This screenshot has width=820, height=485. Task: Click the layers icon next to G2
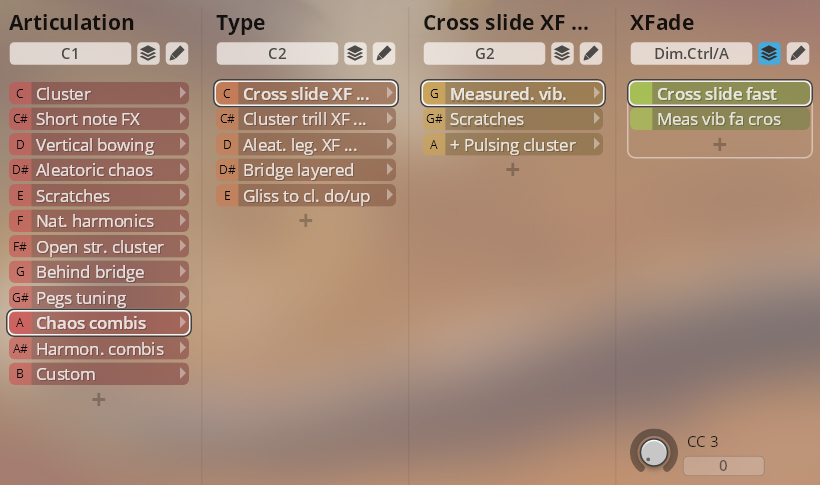(x=562, y=53)
